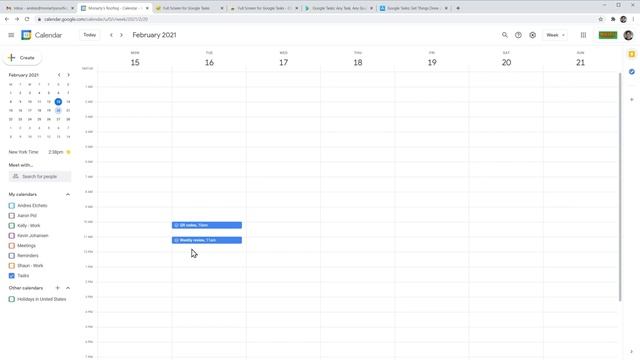Select day 15 in week header

[x=135, y=62]
